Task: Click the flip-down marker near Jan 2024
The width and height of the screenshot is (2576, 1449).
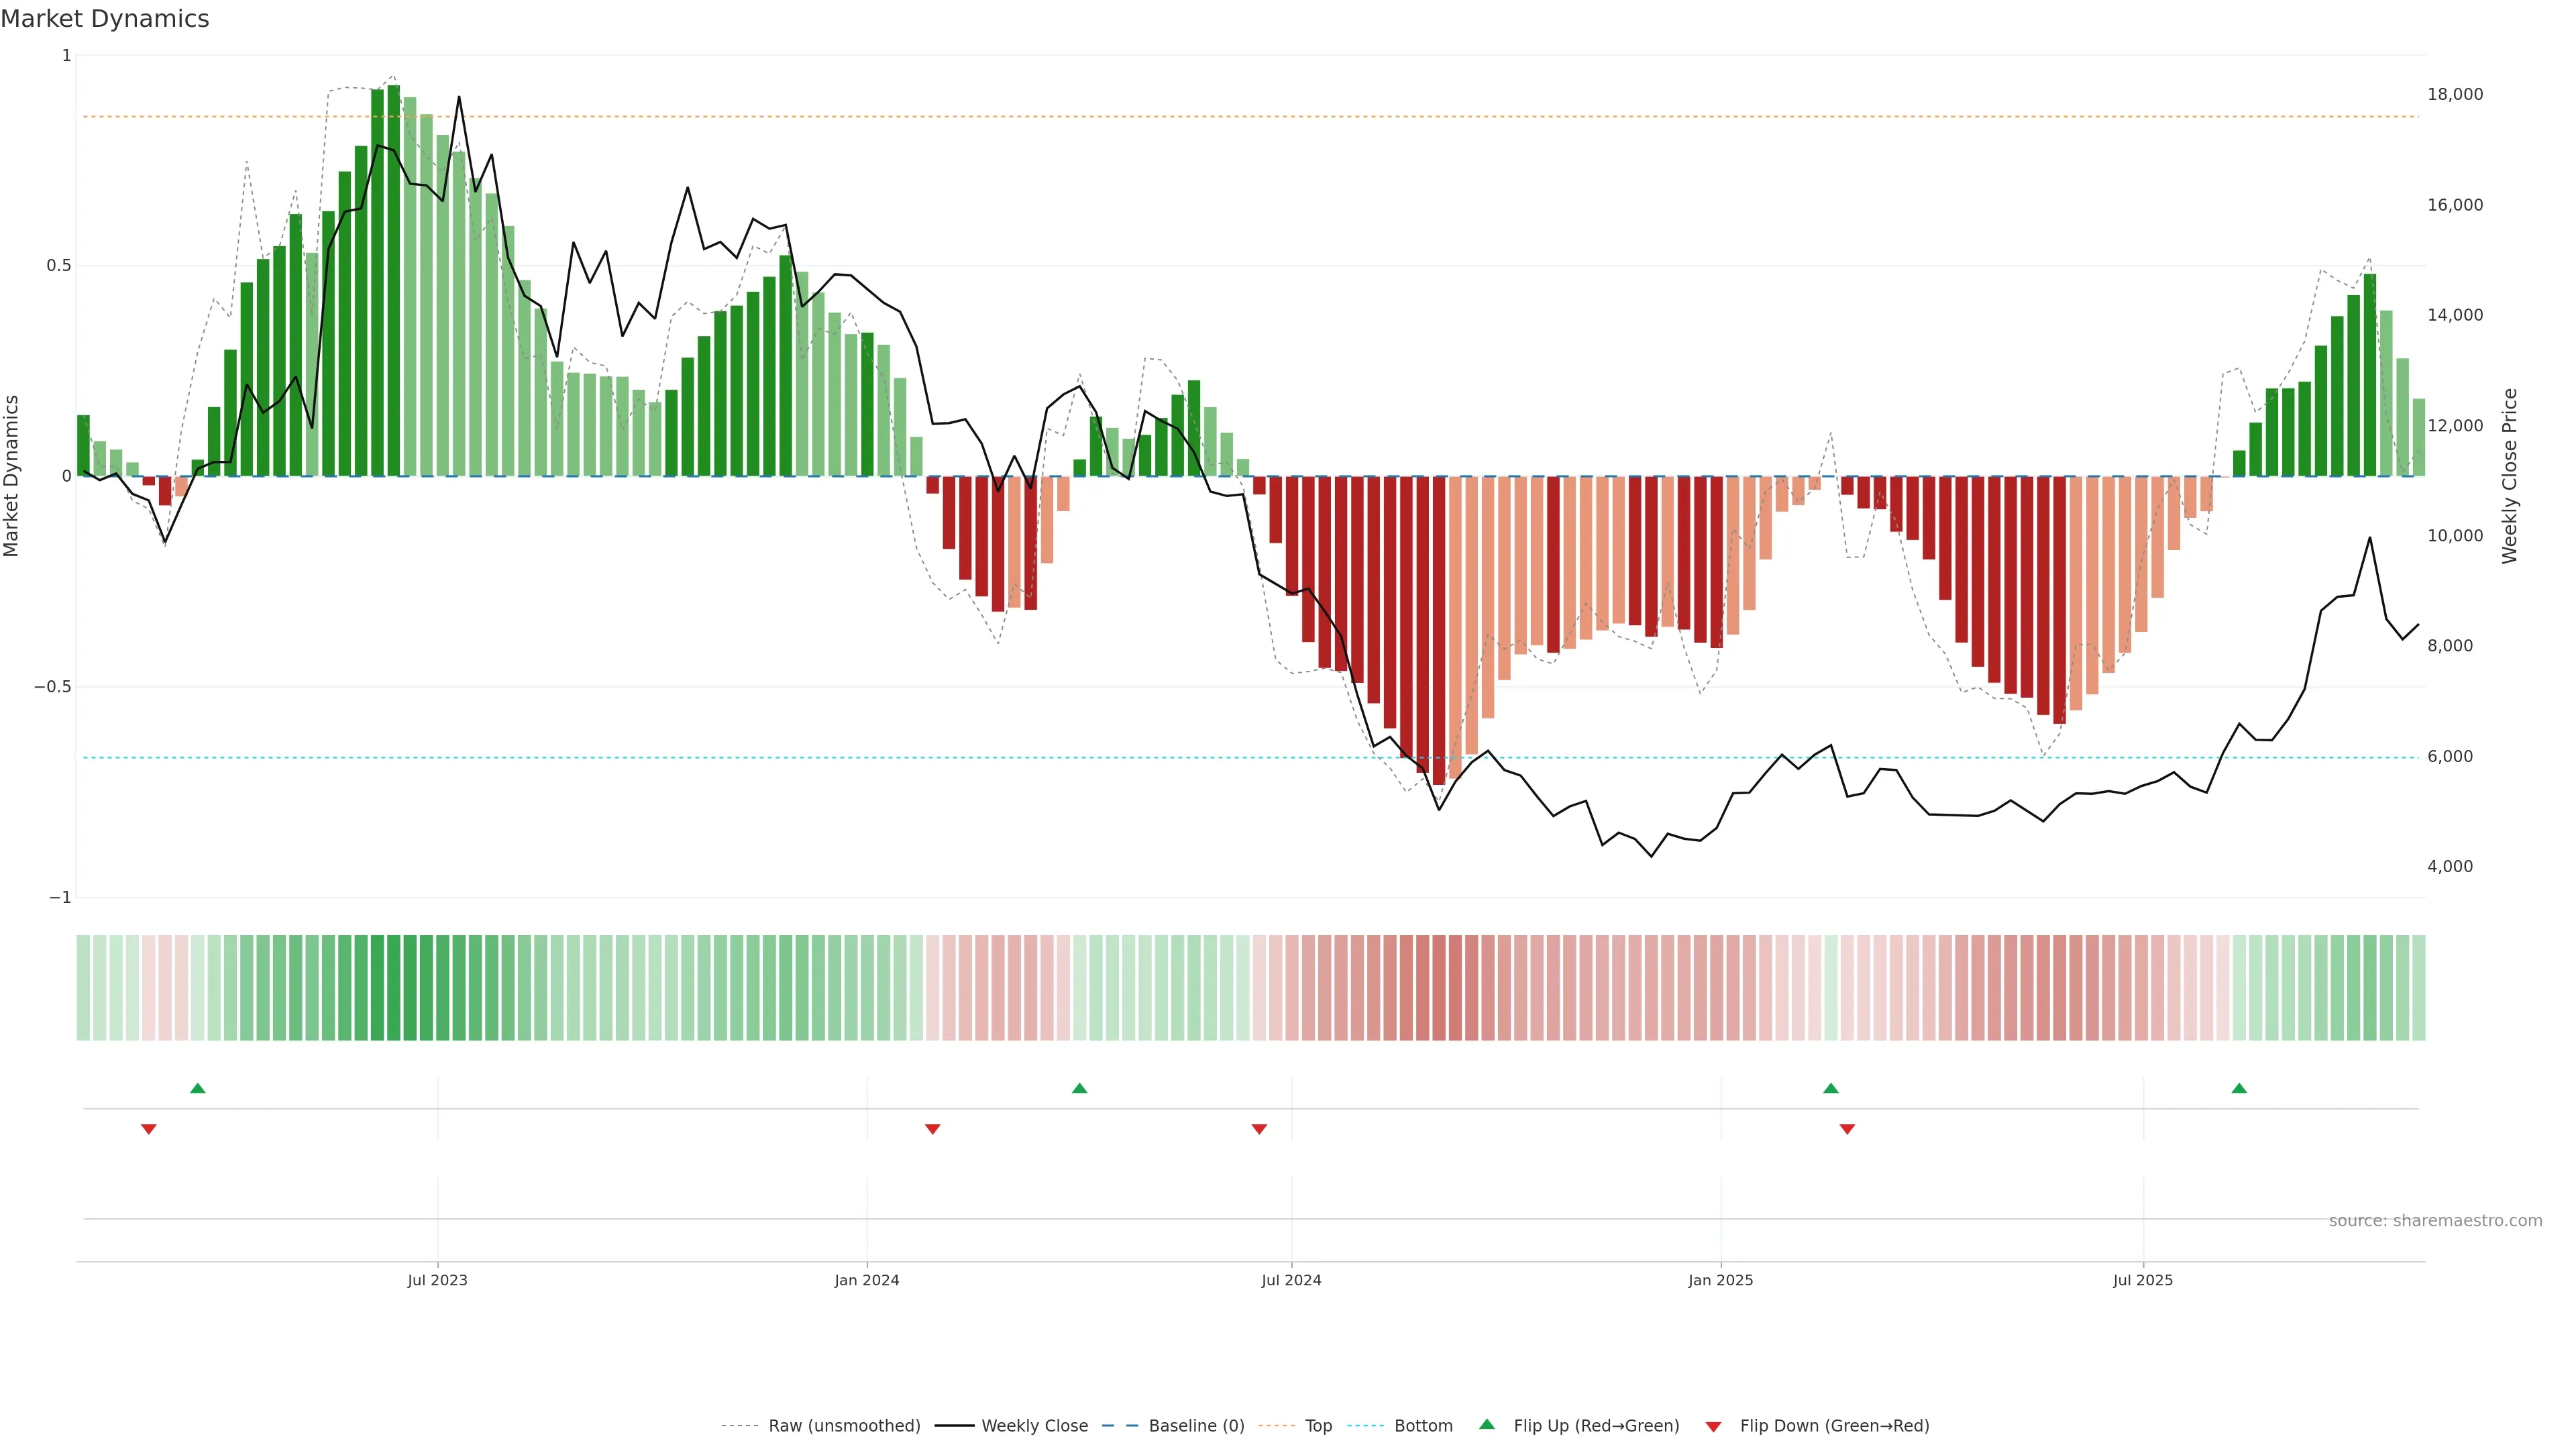Action: point(933,1129)
